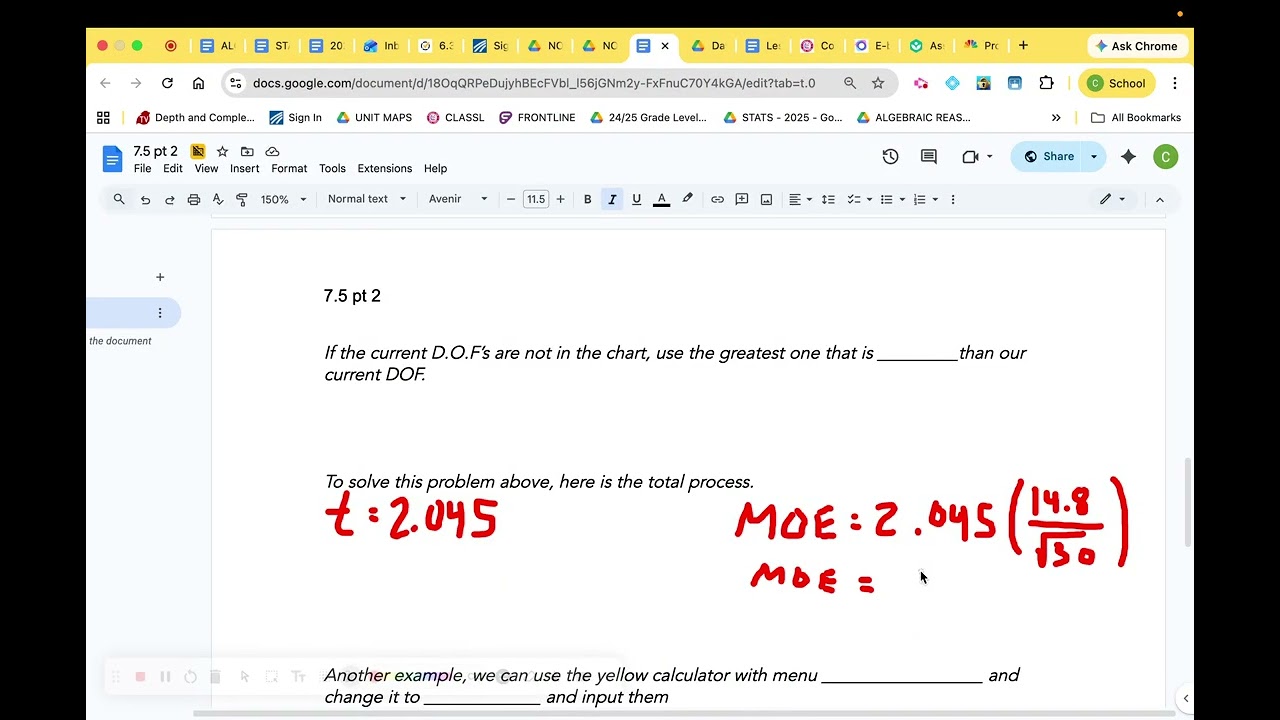Increase the font size
1280x720 pixels.
click(x=560, y=199)
